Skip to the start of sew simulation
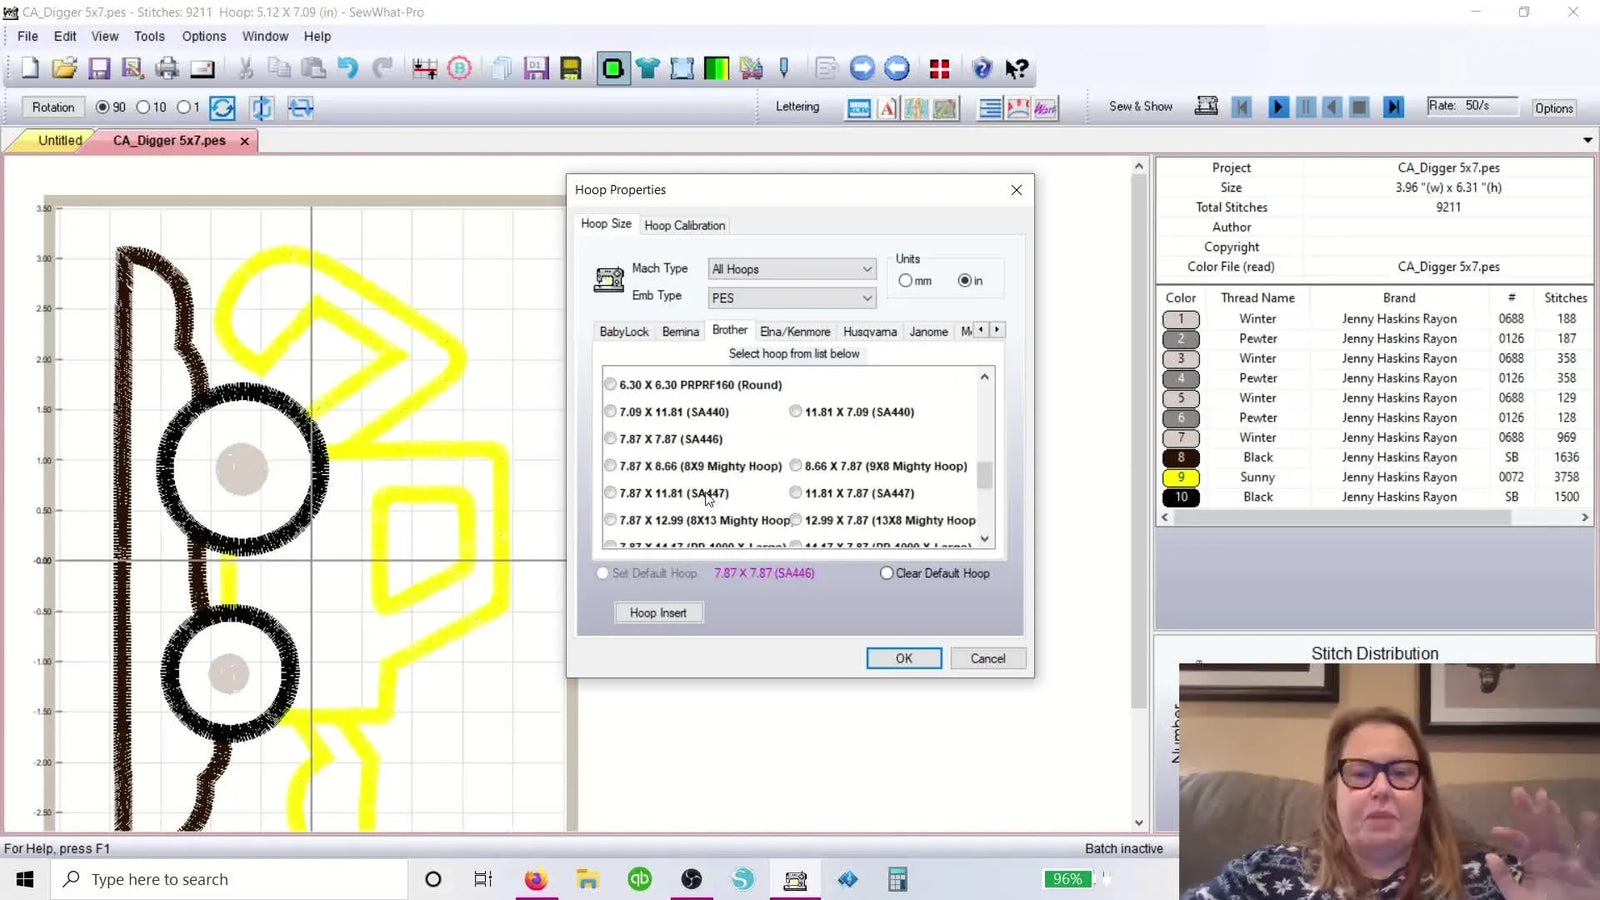The height and width of the screenshot is (900, 1600). [x=1242, y=107]
